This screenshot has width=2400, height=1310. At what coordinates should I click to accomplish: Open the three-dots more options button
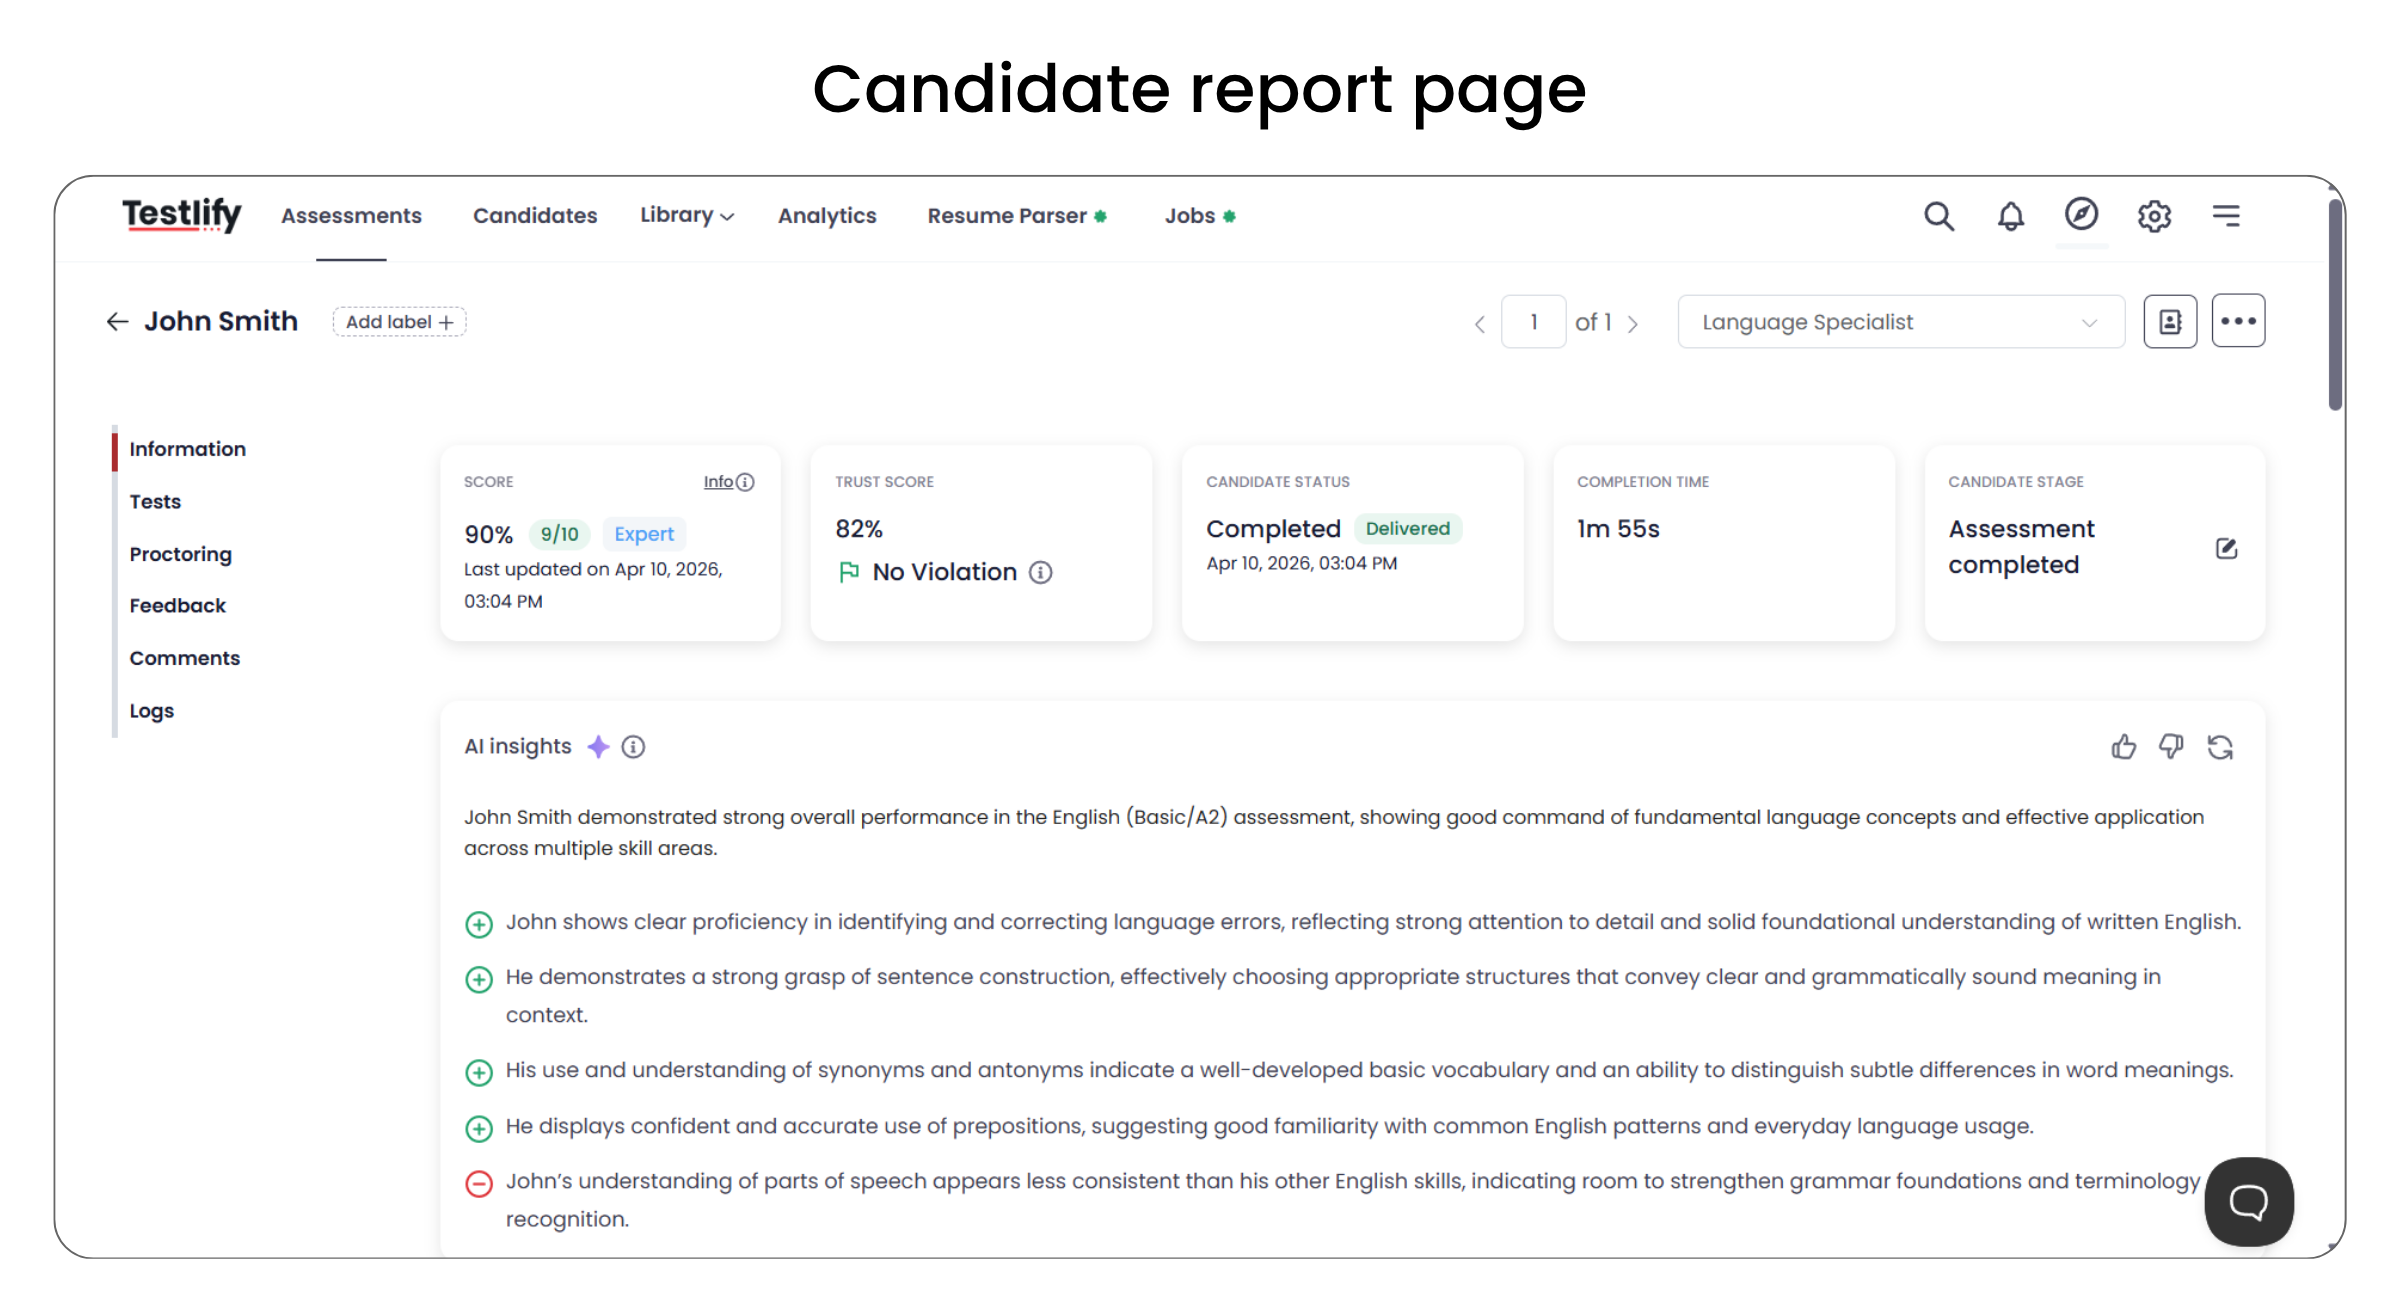pyautogui.click(x=2238, y=322)
